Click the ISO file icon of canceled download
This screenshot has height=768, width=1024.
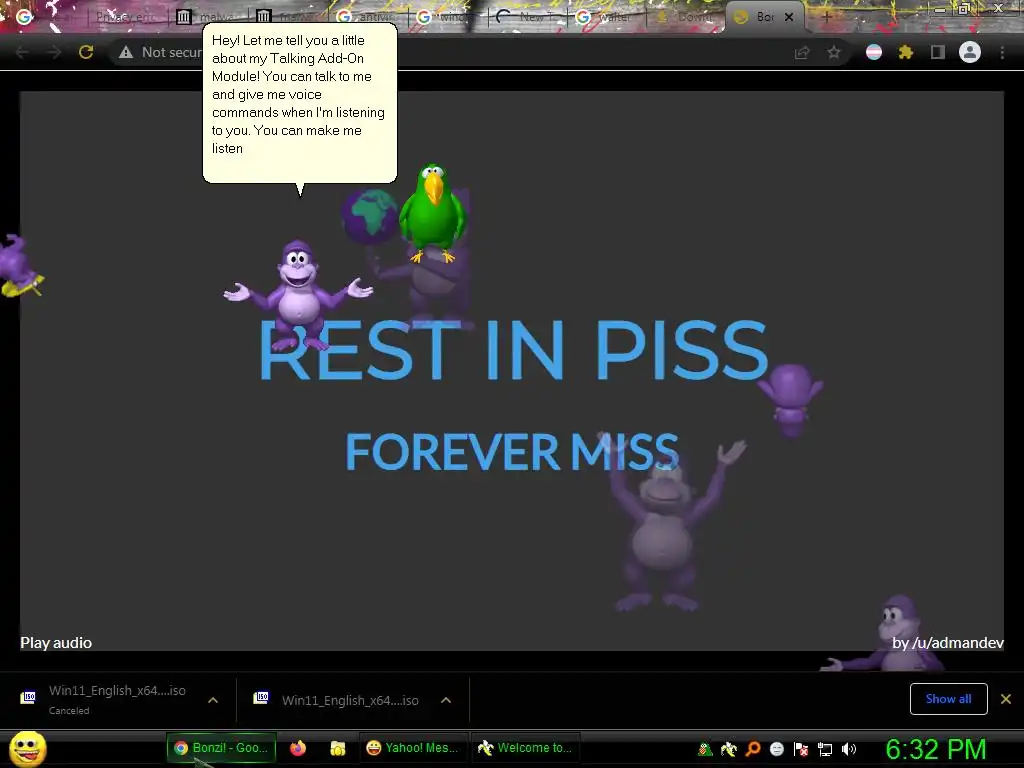point(28,697)
